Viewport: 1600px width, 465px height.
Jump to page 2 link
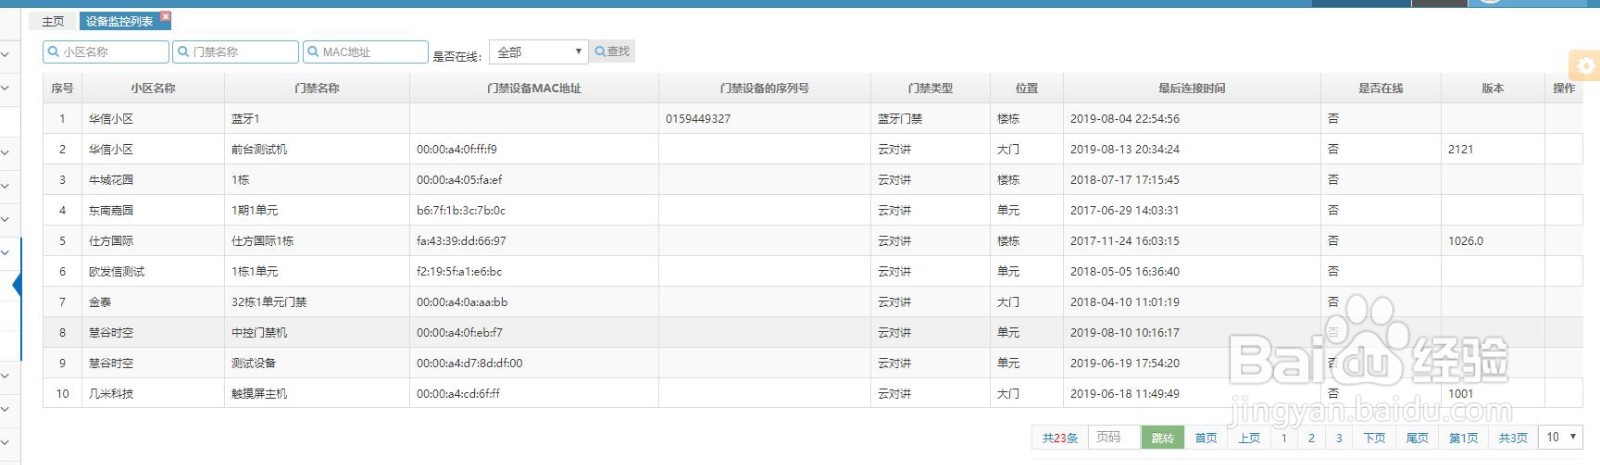(x=1311, y=438)
